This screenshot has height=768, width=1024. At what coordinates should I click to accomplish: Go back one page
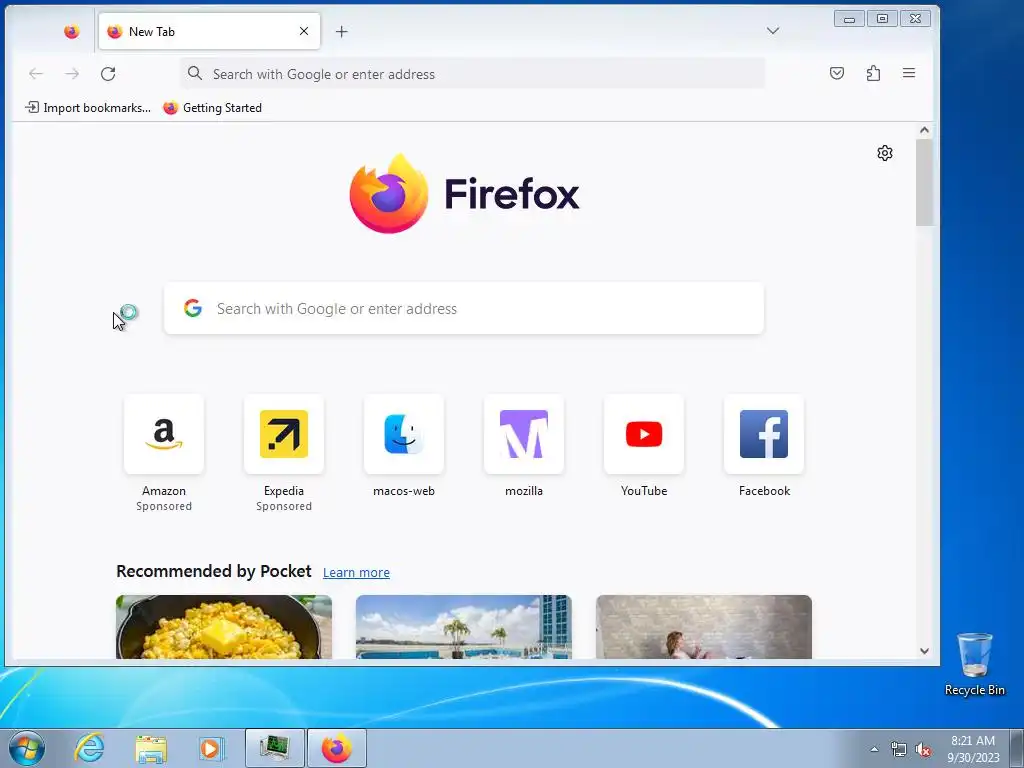coord(36,74)
